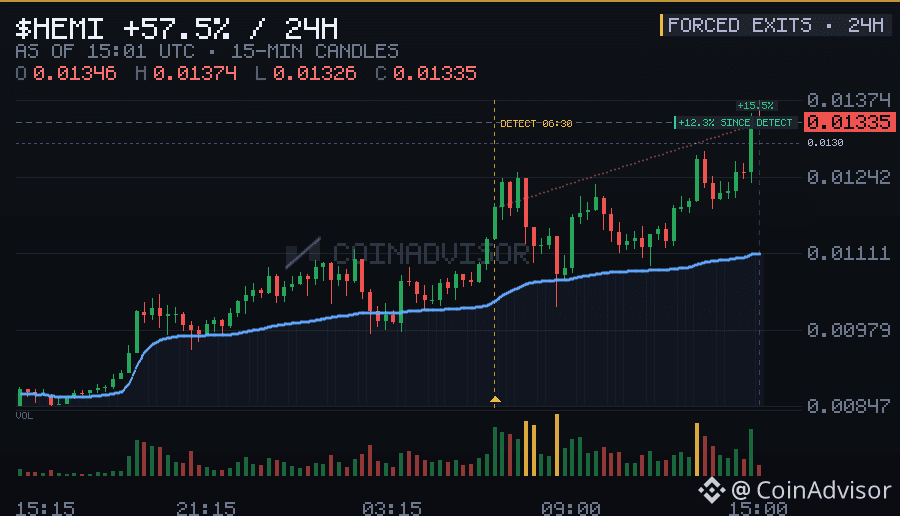Screen dimensions: 900x516
Task: Click the VOL panel label
Action: click(x=24, y=416)
